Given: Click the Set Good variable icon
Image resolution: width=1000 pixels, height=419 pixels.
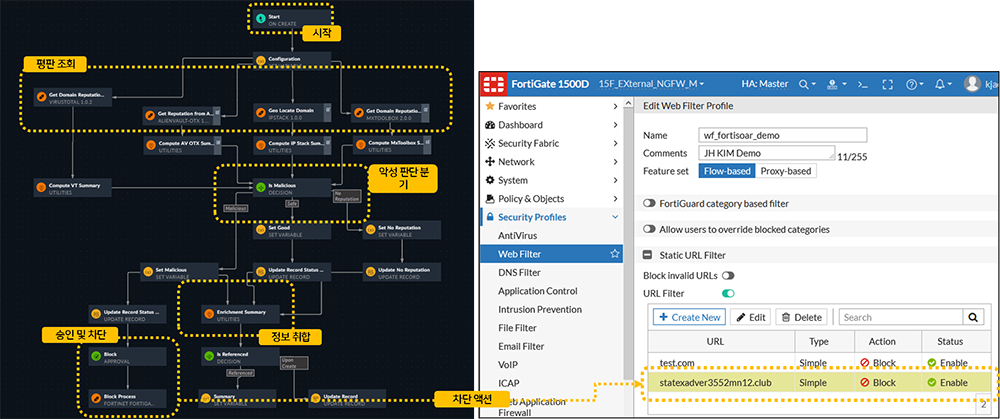Looking at the screenshot, I should click(260, 229).
